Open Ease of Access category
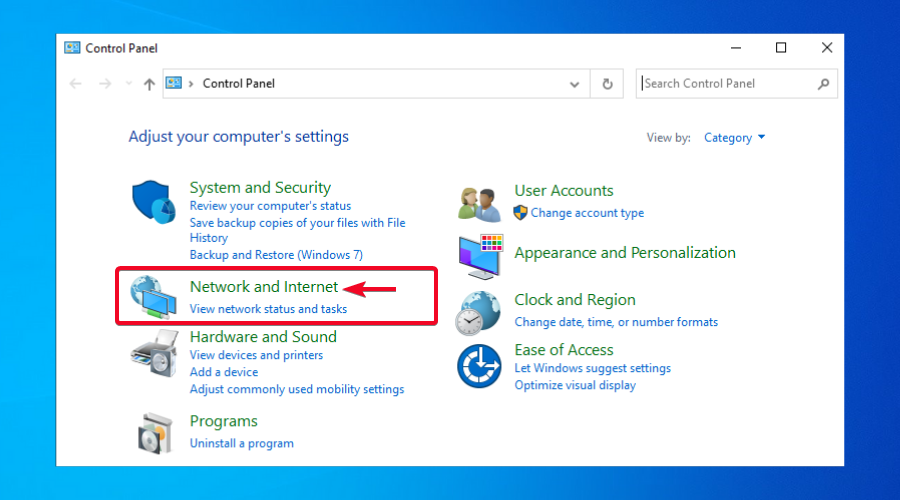 (x=564, y=350)
